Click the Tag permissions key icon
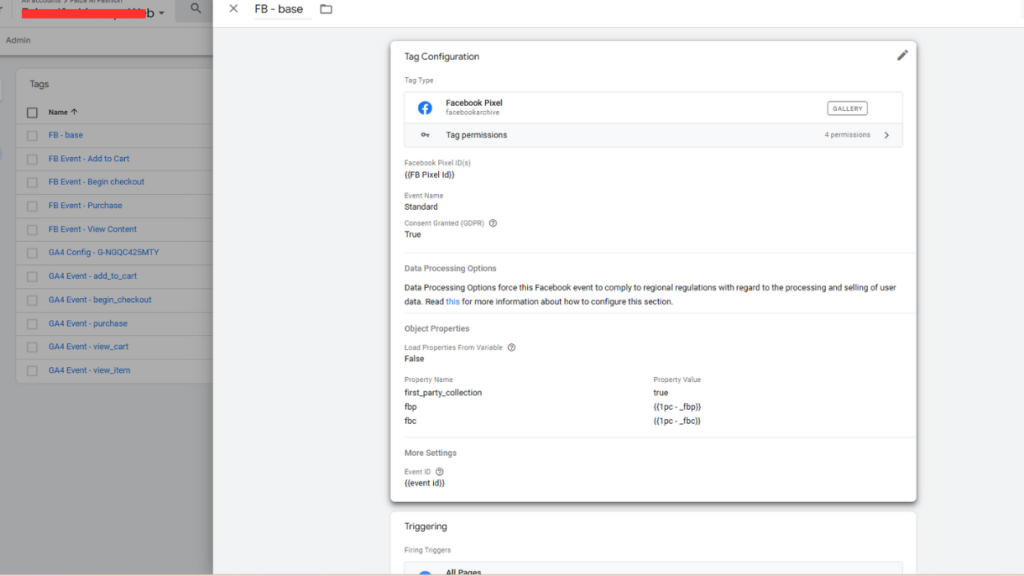 click(425, 135)
